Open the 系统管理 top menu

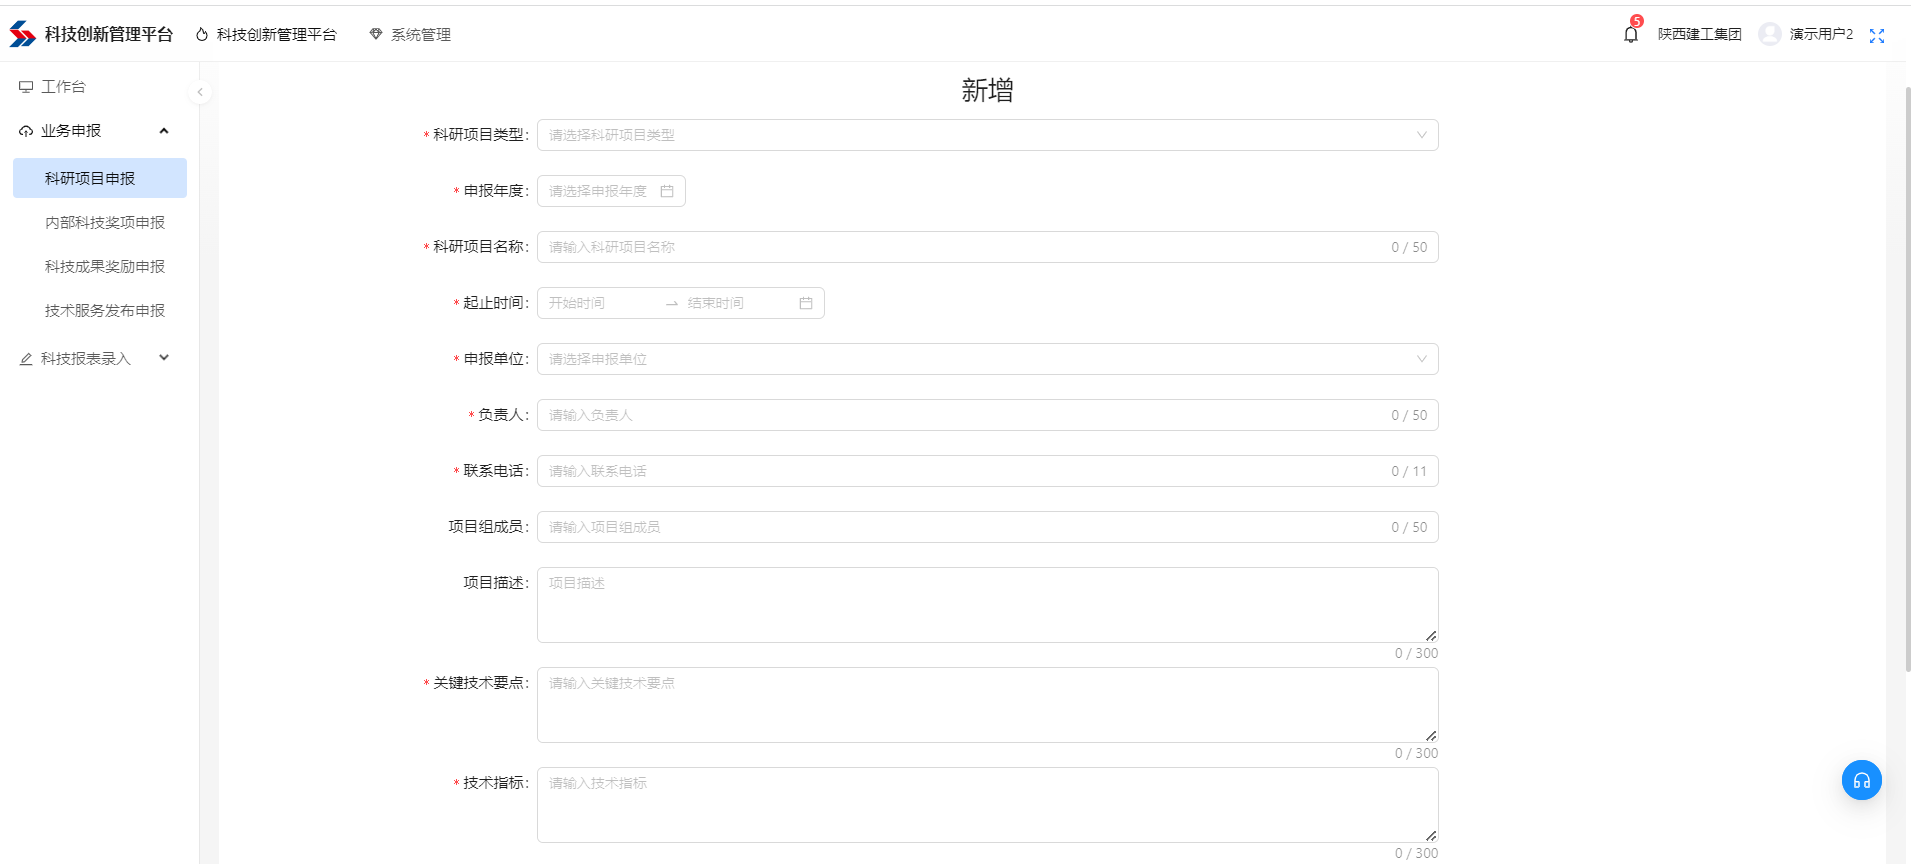411,35
